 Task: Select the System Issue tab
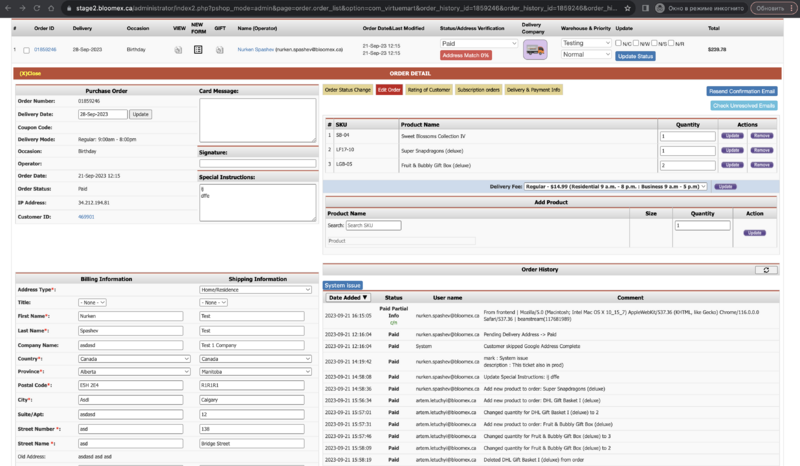[343, 285]
